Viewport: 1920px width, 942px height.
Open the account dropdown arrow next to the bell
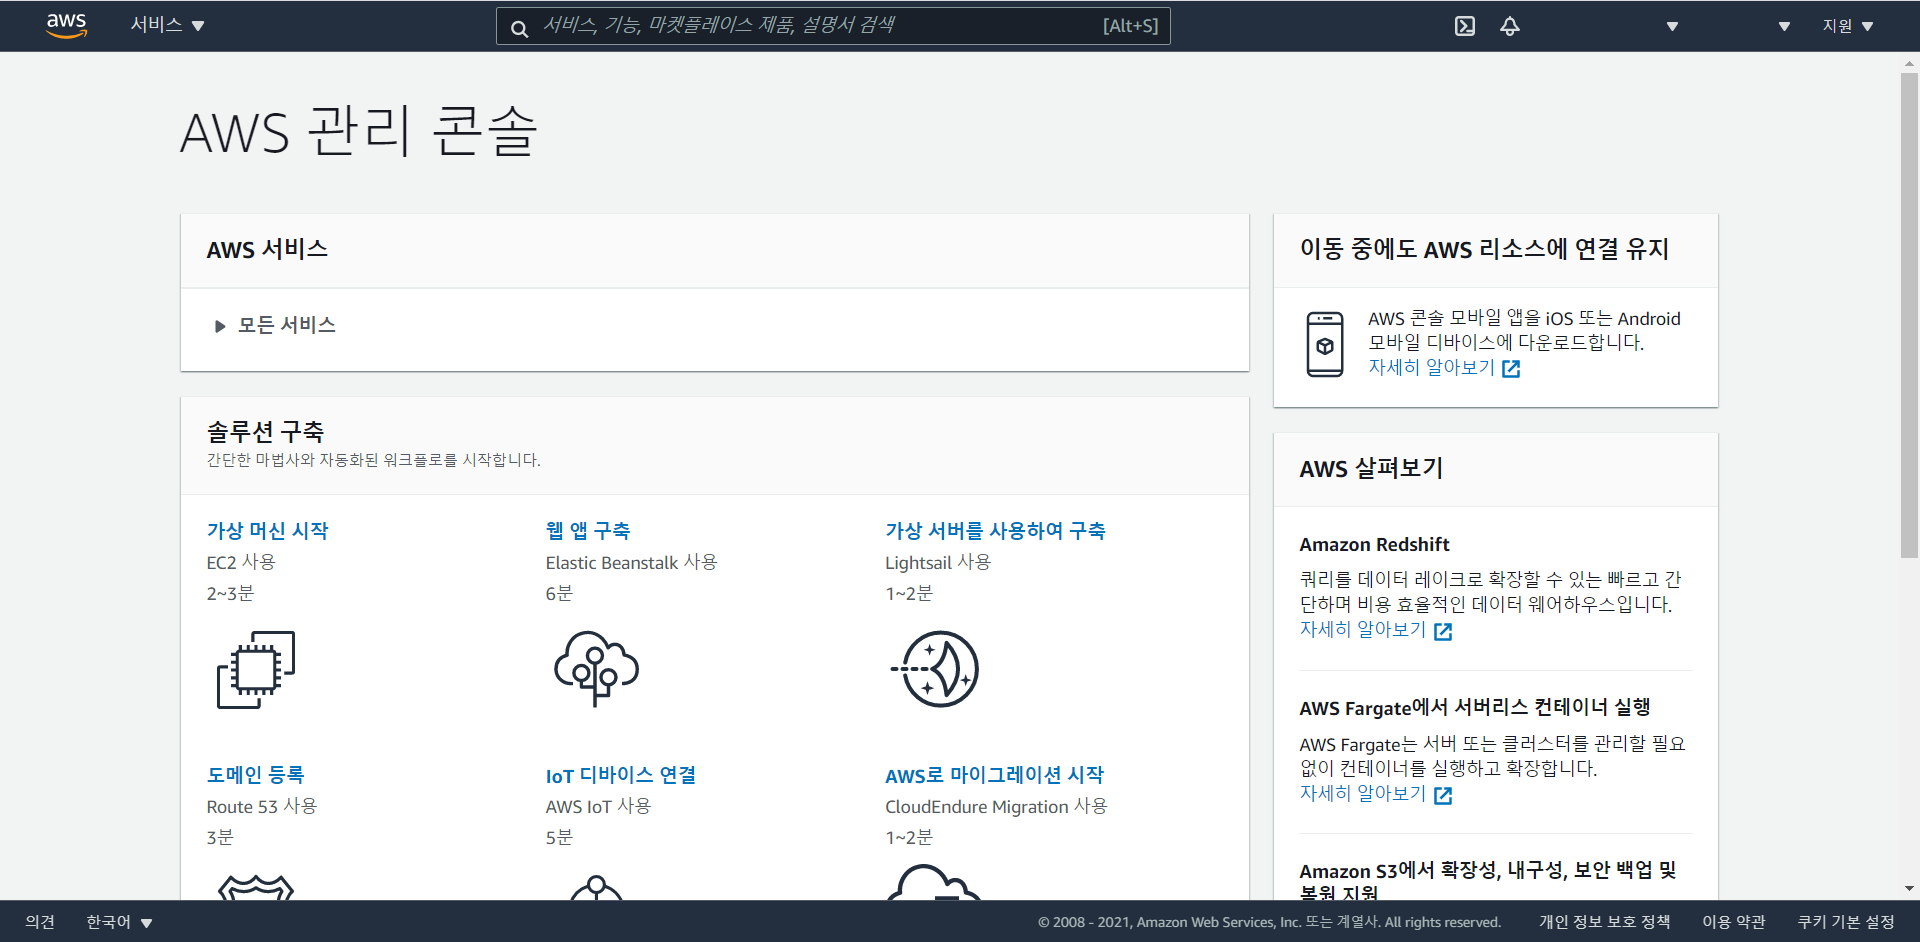1672,26
